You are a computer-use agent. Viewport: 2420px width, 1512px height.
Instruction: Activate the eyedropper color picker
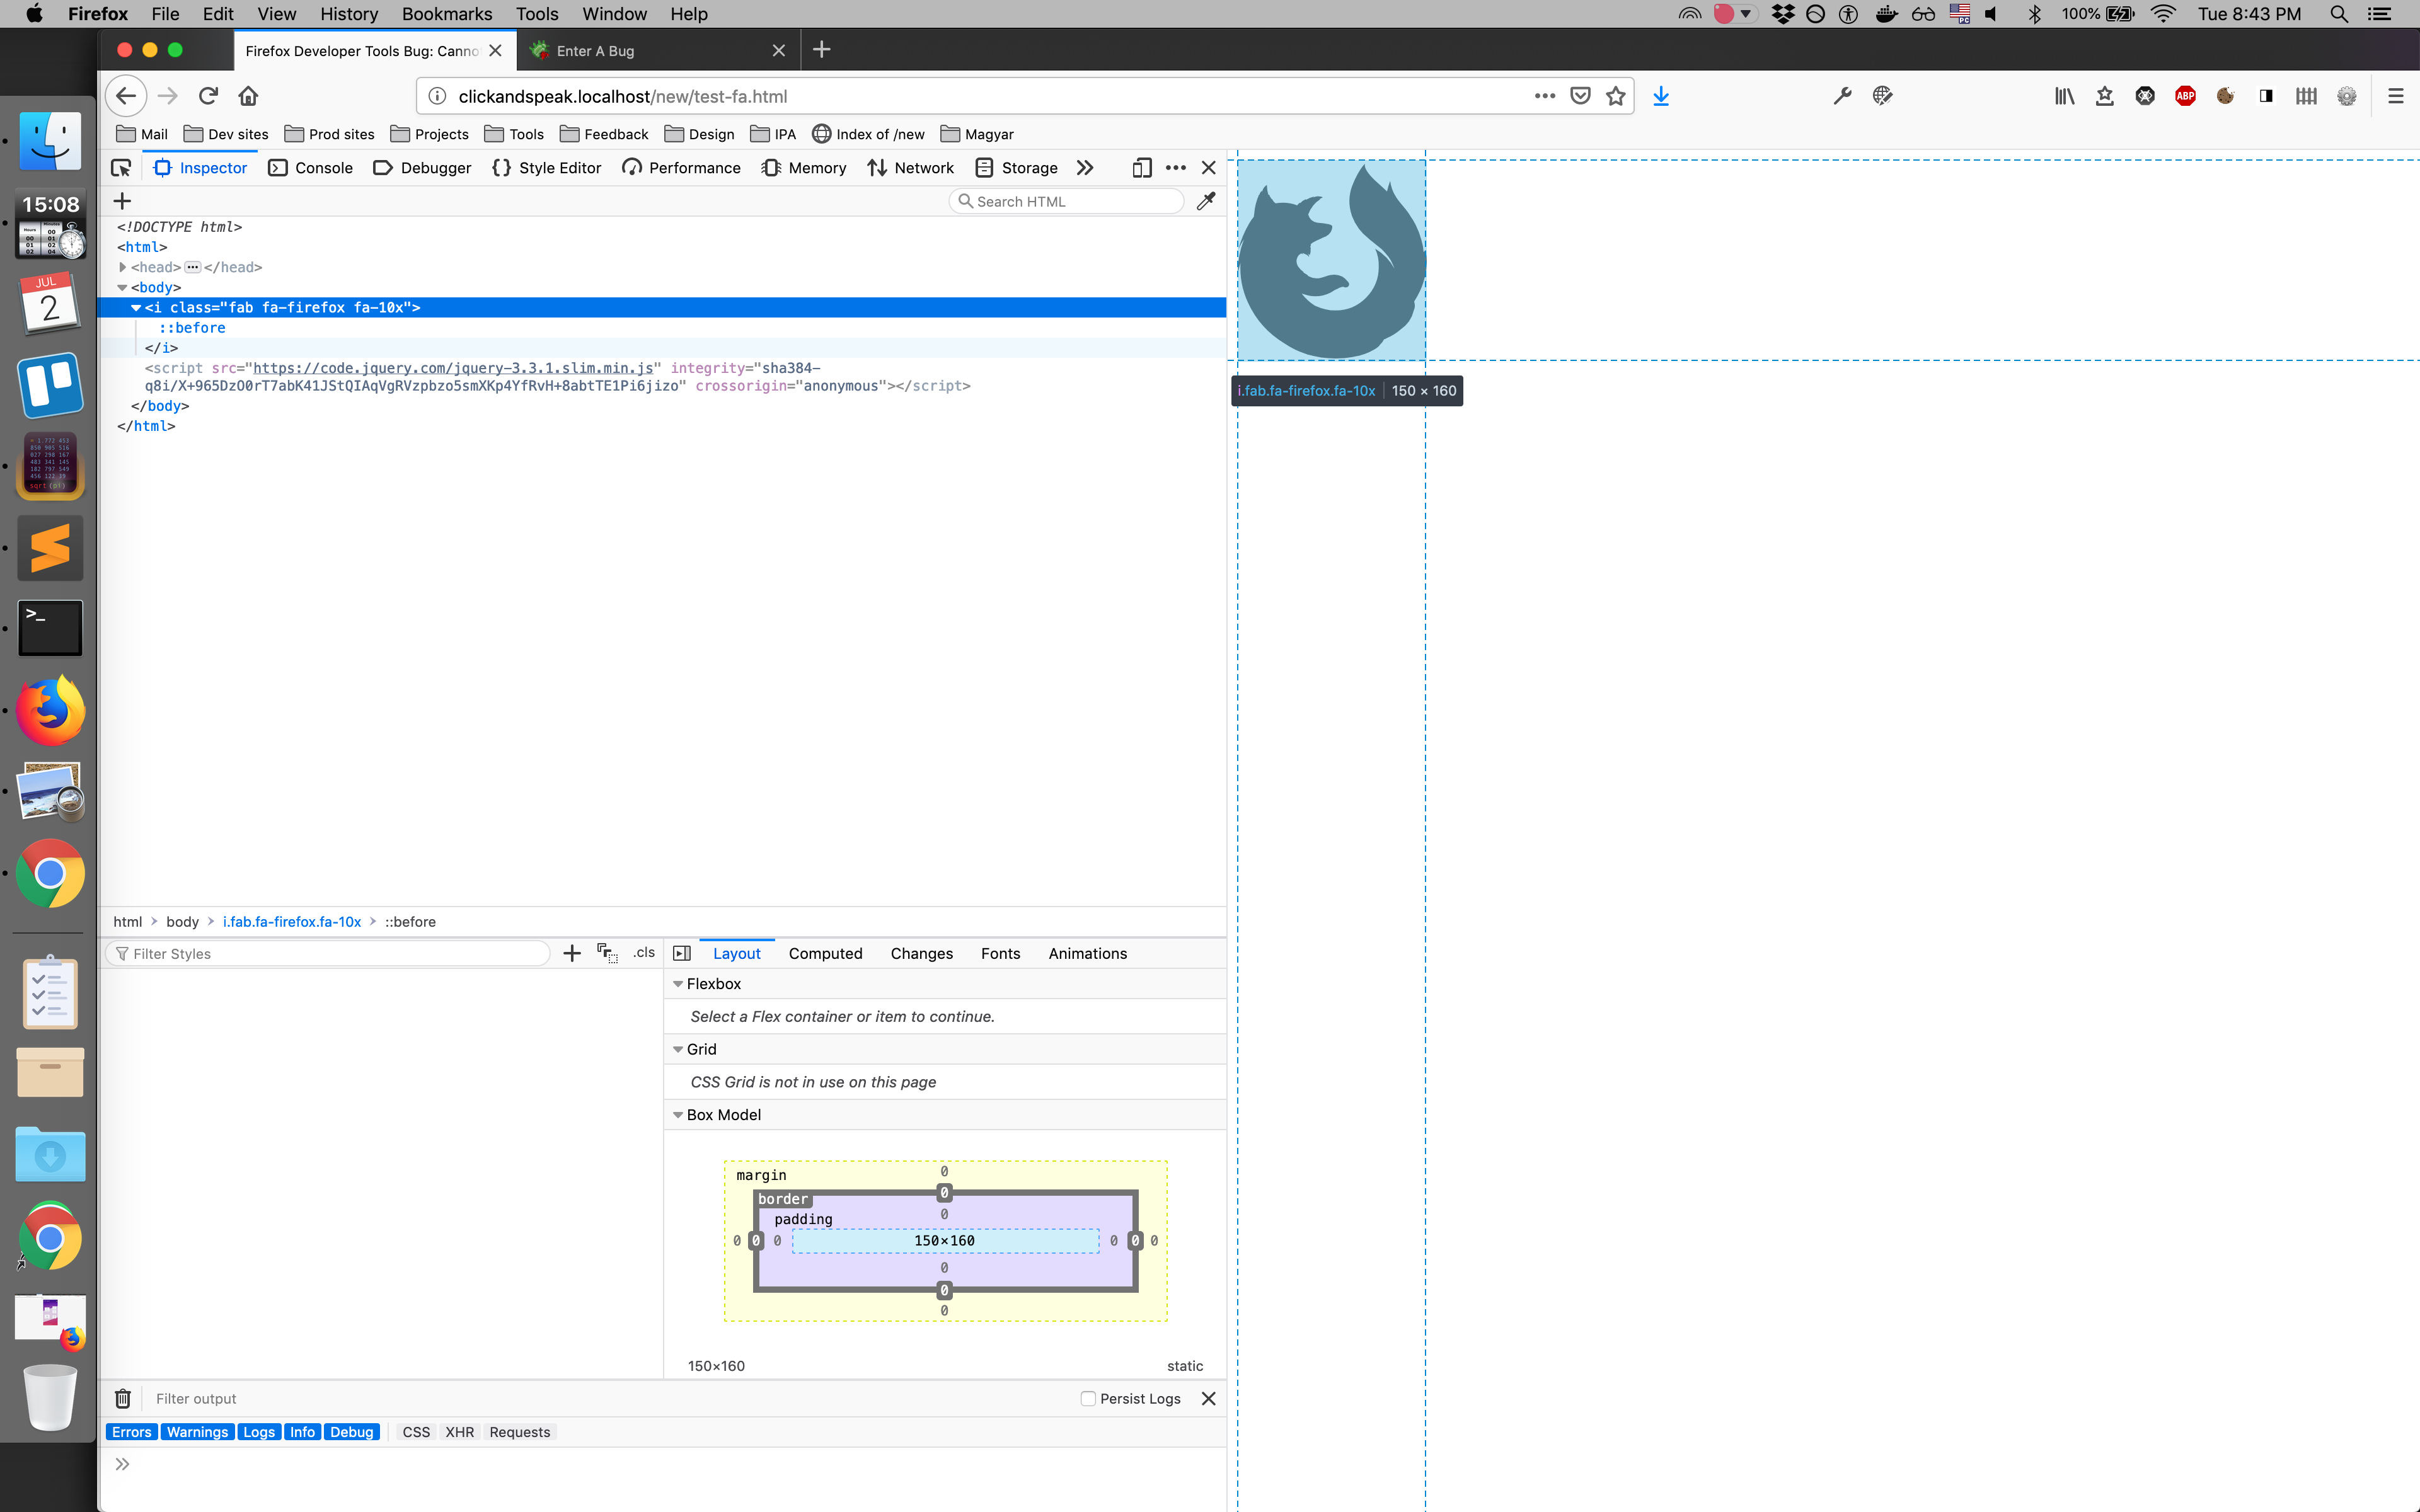pyautogui.click(x=1205, y=201)
